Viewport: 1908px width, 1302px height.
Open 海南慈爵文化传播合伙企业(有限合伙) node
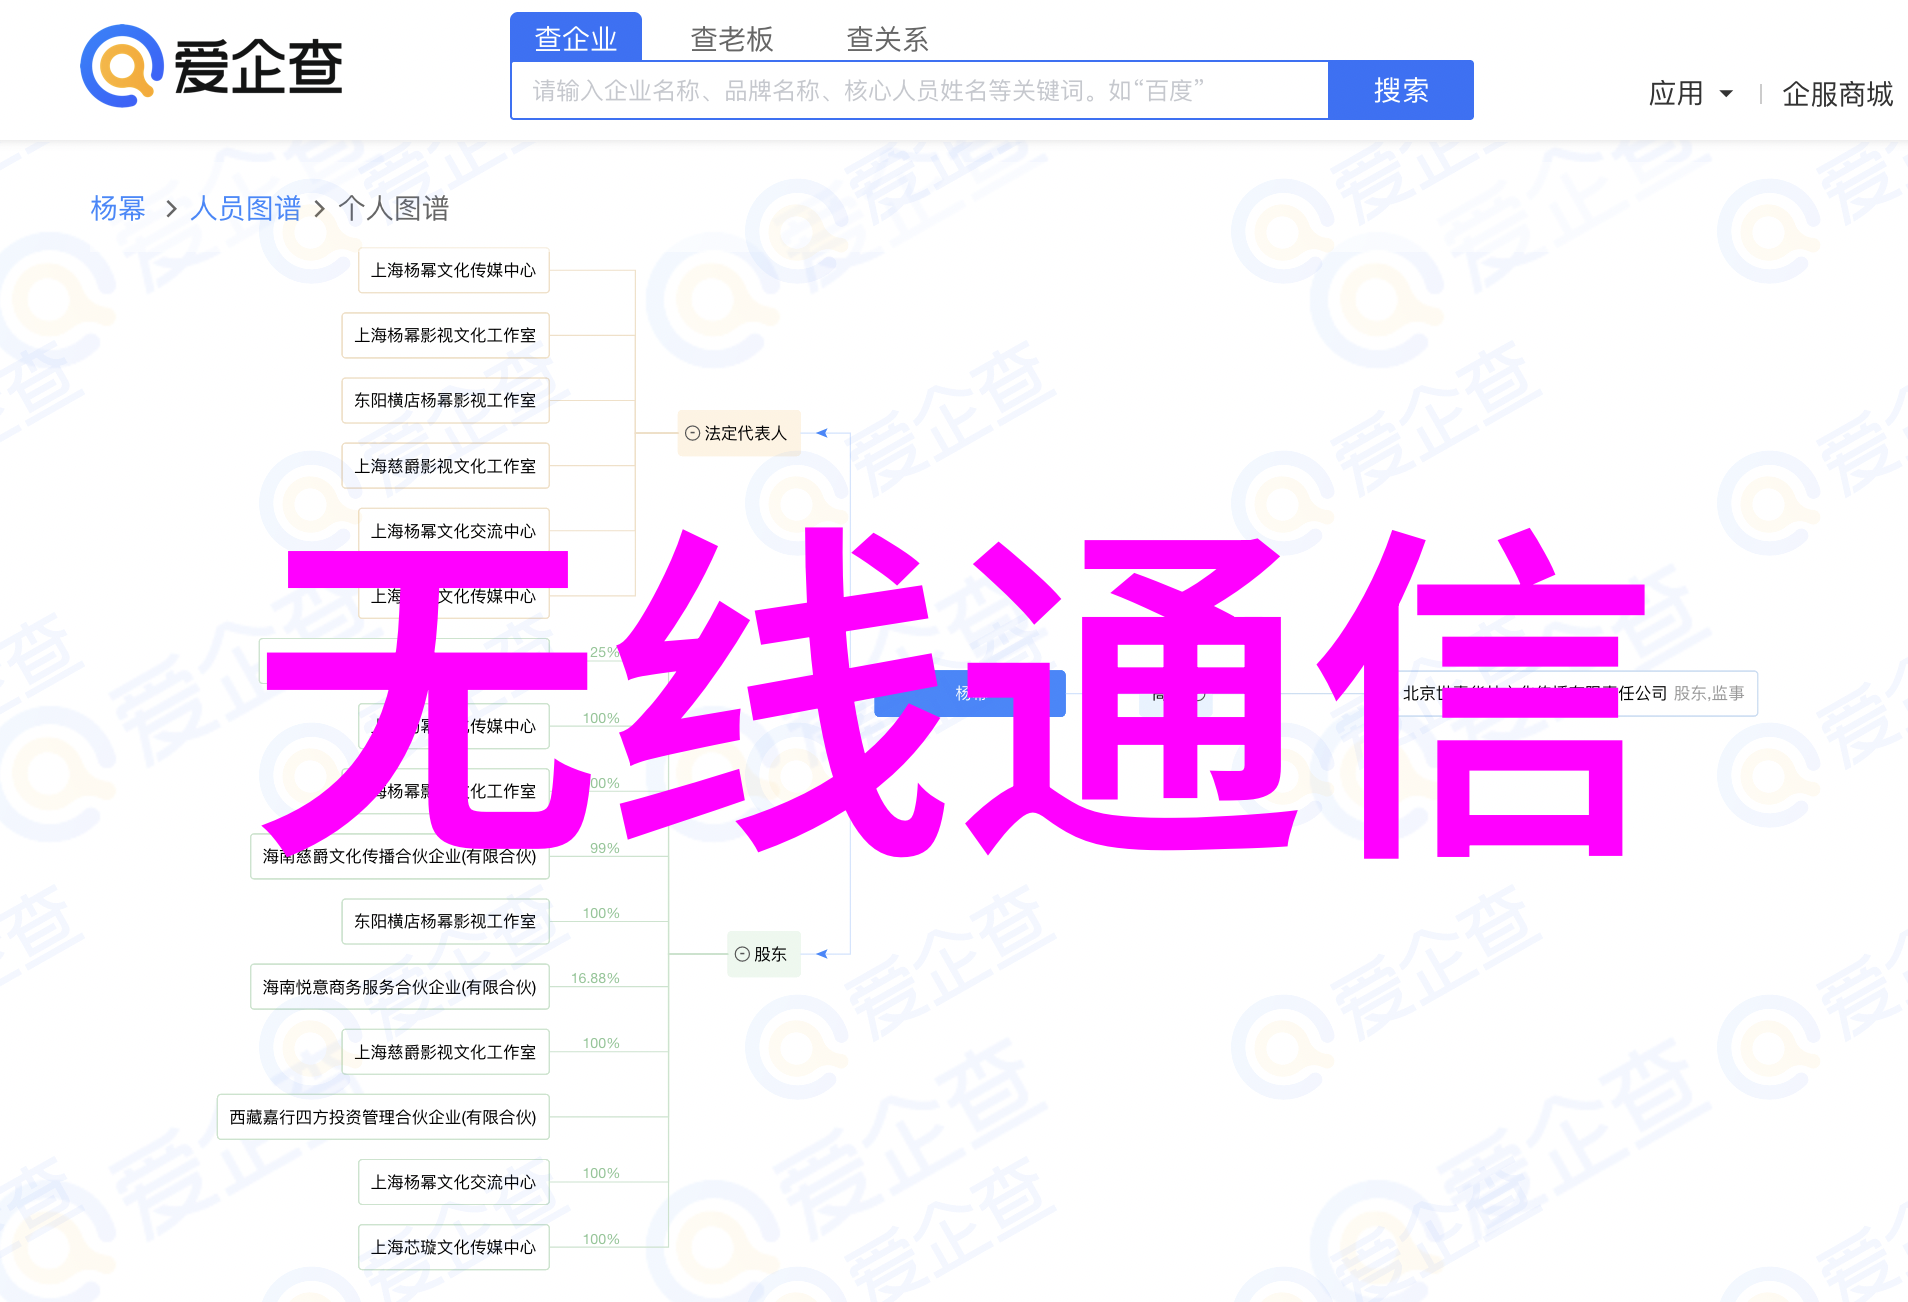coord(400,856)
